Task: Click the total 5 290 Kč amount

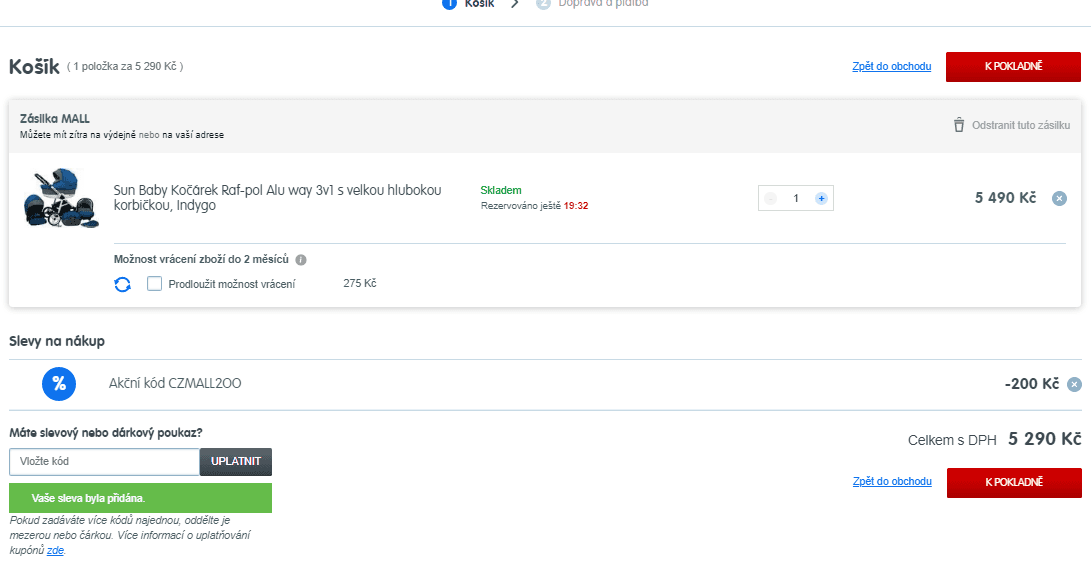Action: click(1044, 440)
